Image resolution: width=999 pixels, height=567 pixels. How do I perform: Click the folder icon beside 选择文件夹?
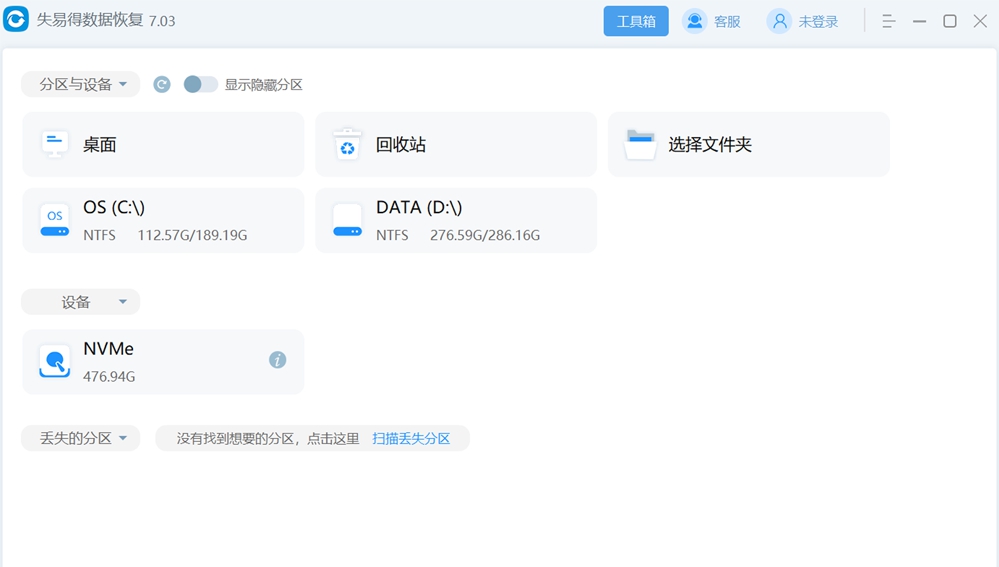[x=640, y=145]
